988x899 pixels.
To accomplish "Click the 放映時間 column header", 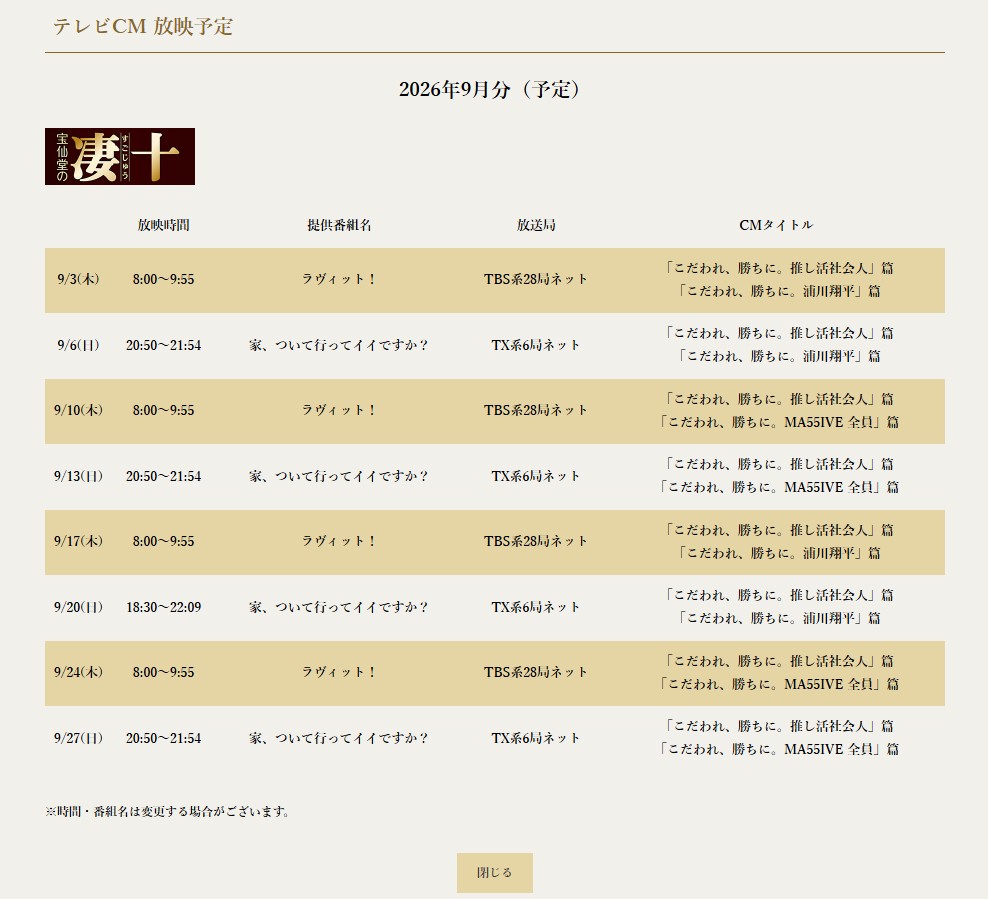I will 164,225.
